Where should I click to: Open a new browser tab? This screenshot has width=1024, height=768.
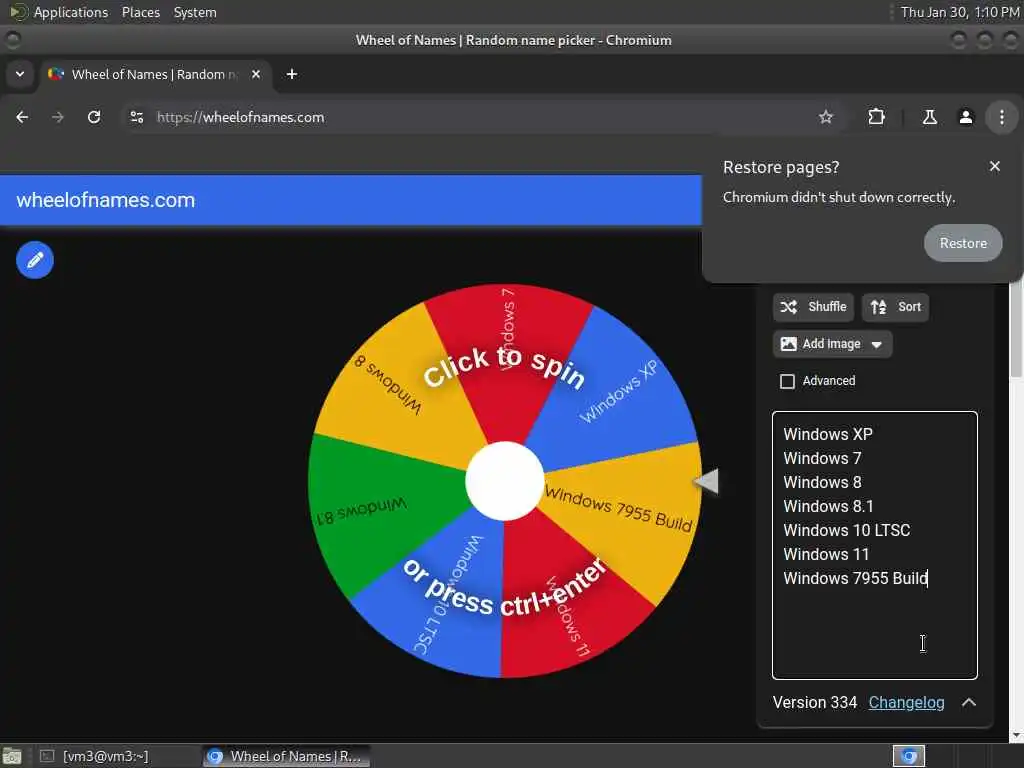[x=292, y=74]
